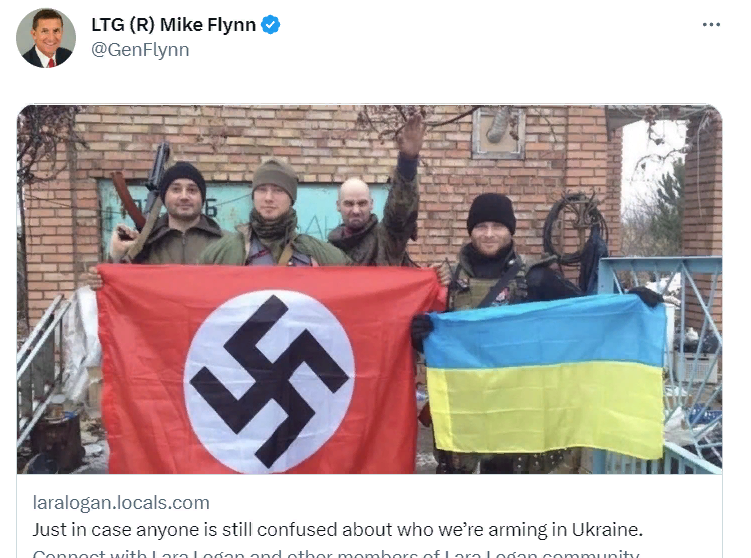Open the @GenFlynn handle link
This screenshot has width=751, height=558.
point(140,50)
